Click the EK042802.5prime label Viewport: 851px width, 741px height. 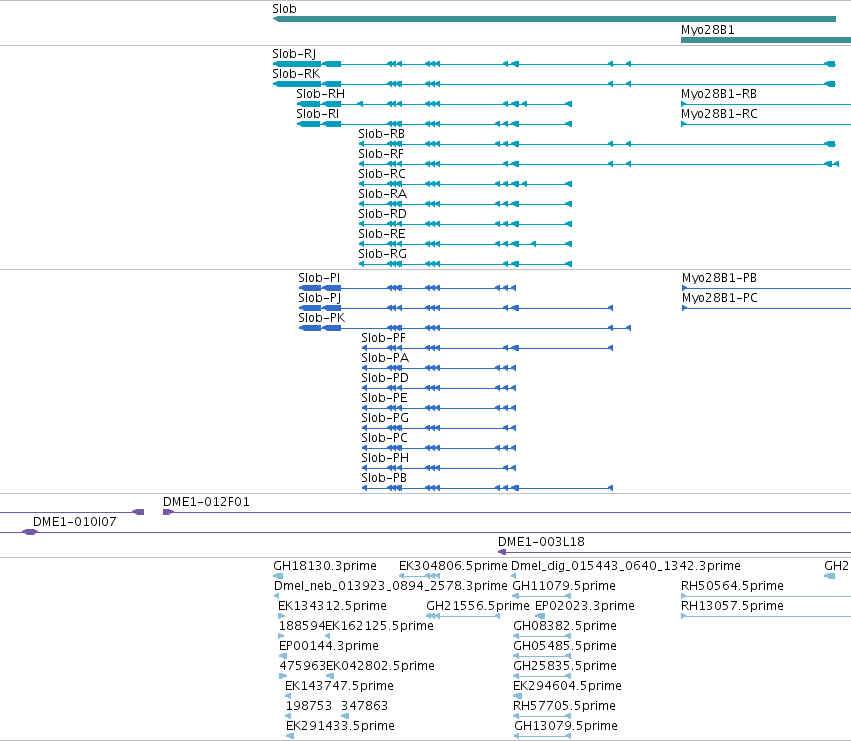click(x=380, y=666)
